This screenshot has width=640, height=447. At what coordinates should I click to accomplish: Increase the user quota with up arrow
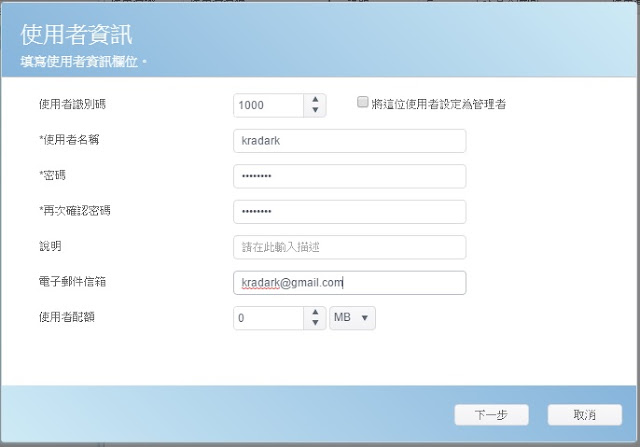315,312
